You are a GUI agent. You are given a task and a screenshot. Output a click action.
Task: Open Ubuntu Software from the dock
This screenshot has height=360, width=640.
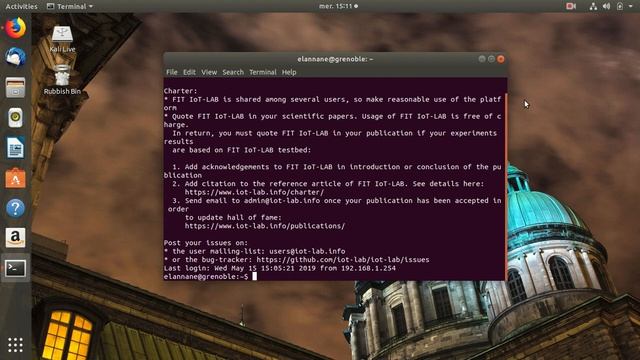point(16,178)
